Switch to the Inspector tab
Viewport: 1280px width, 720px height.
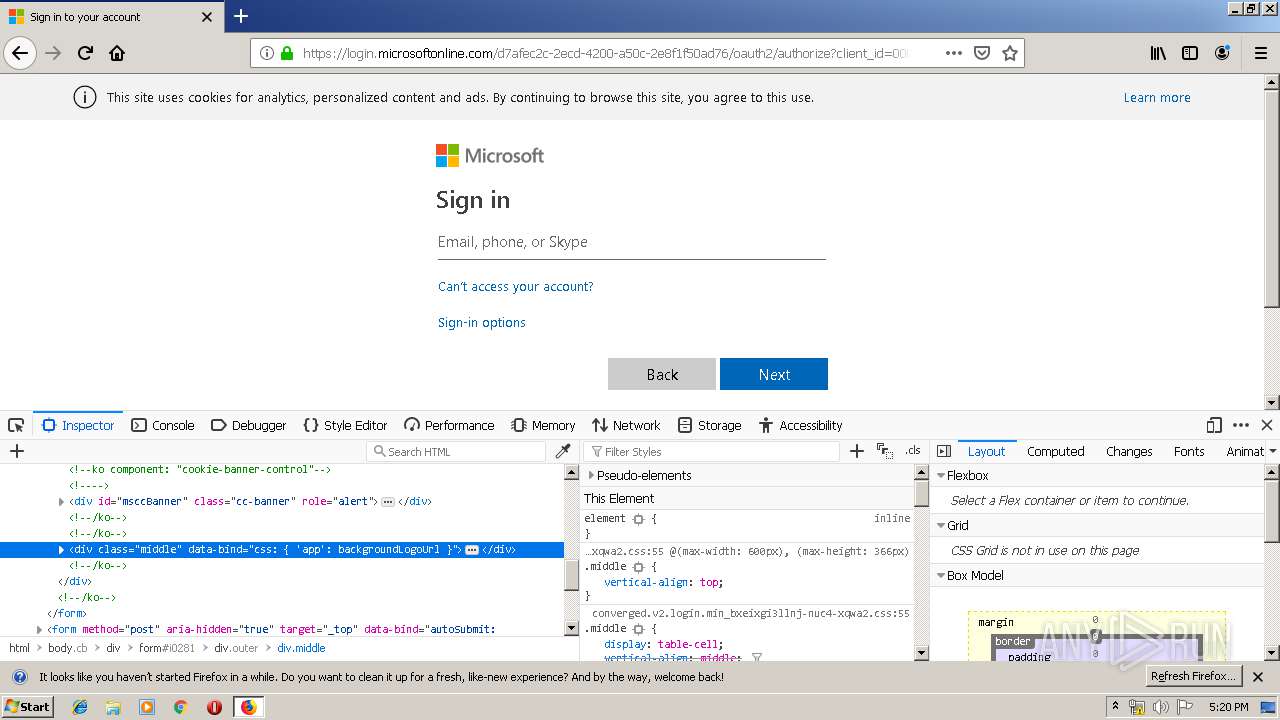[78, 425]
